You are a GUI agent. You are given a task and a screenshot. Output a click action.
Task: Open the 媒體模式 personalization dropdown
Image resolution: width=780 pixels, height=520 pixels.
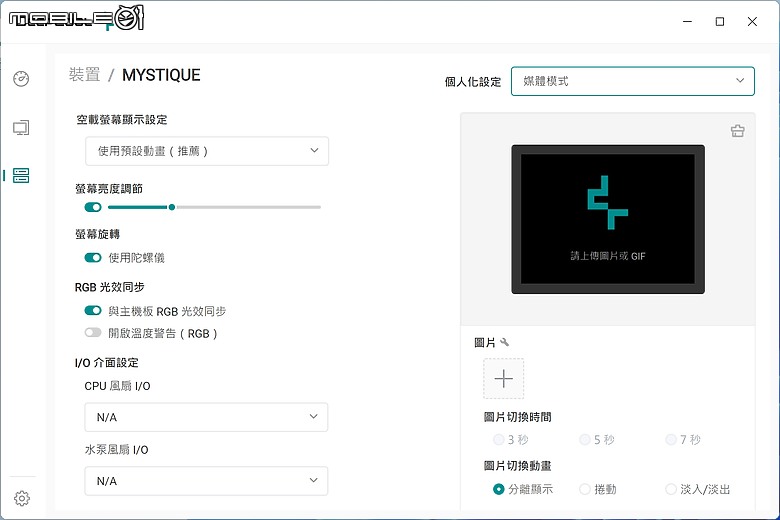coord(633,81)
